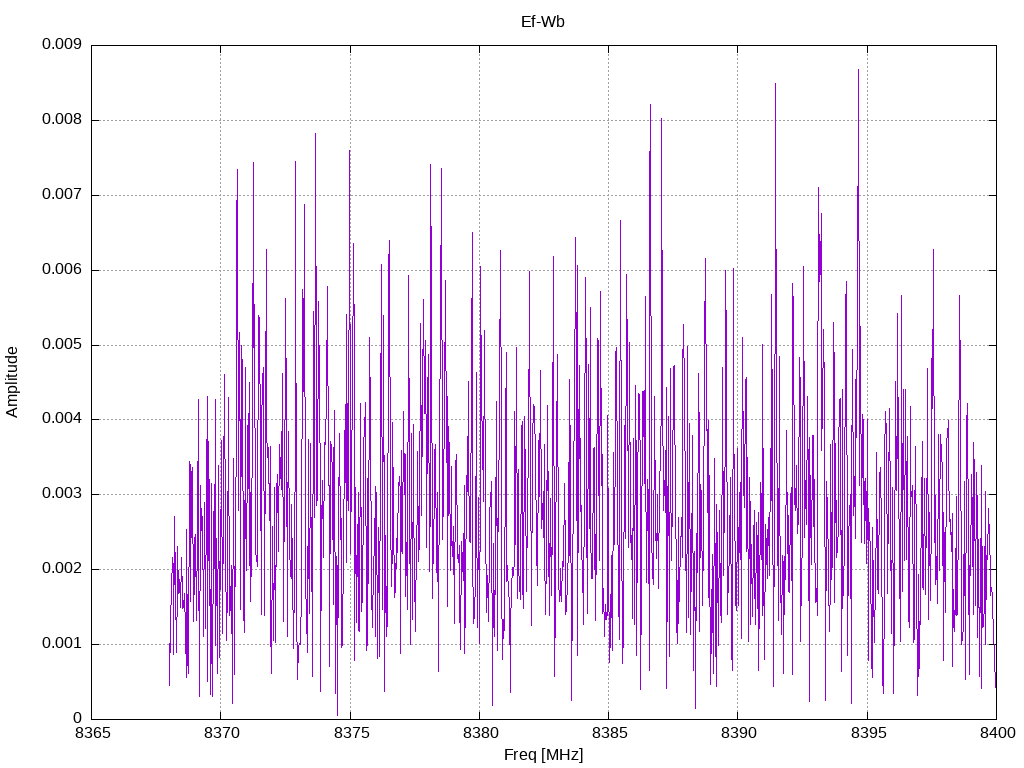Click the plot title 'Ef-Wb'
The width and height of the screenshot is (1024, 768).
click(x=543, y=22)
